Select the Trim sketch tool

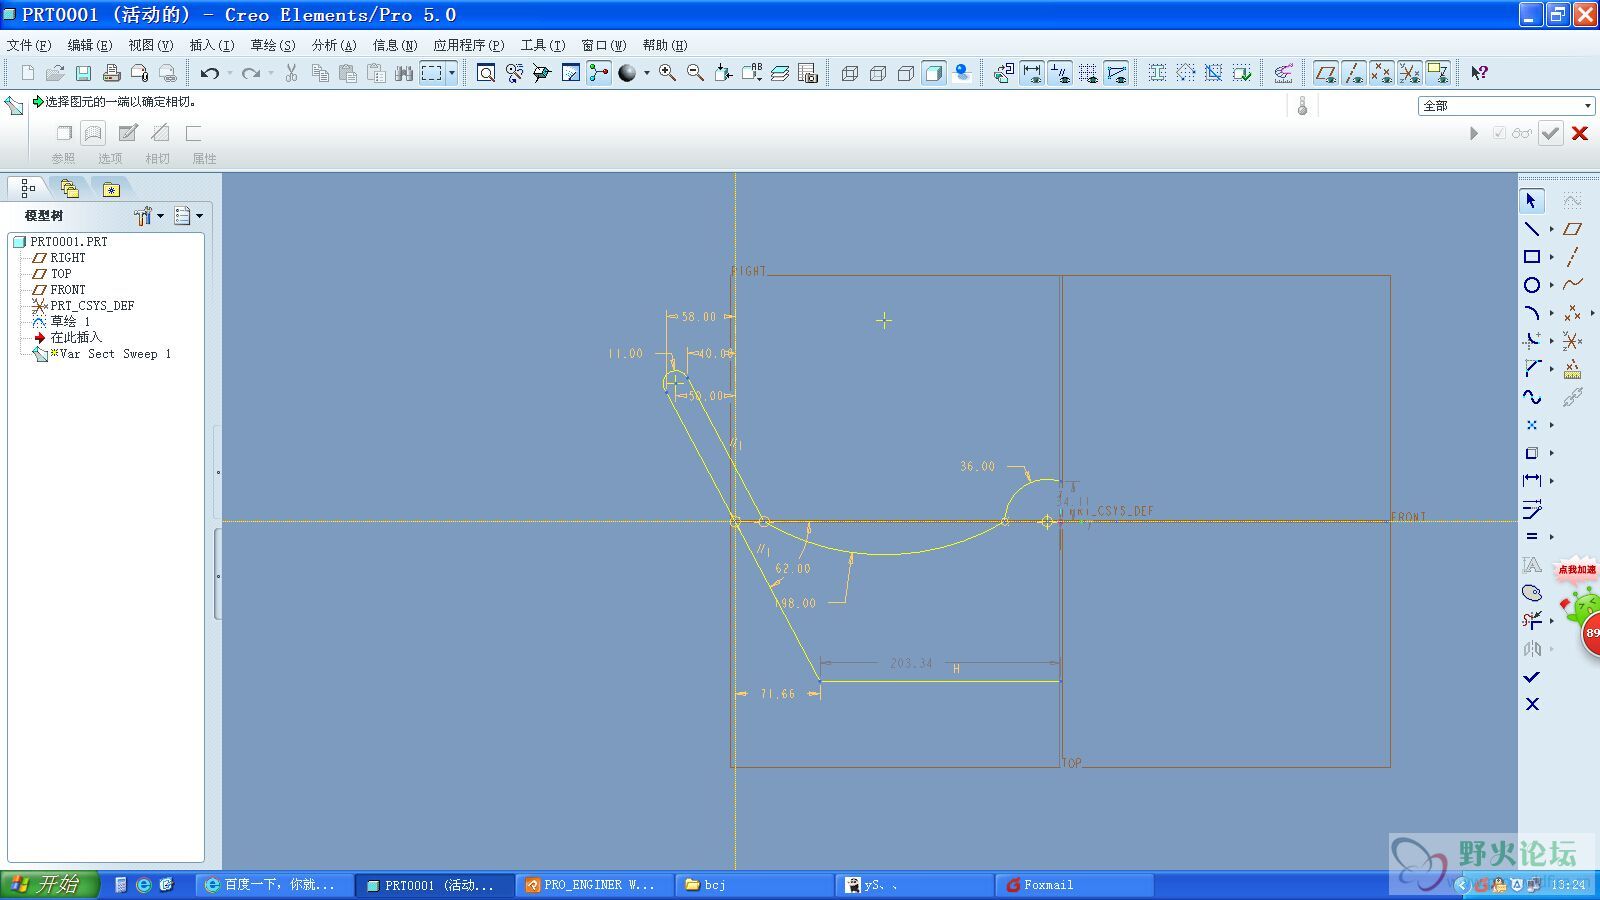1531,621
